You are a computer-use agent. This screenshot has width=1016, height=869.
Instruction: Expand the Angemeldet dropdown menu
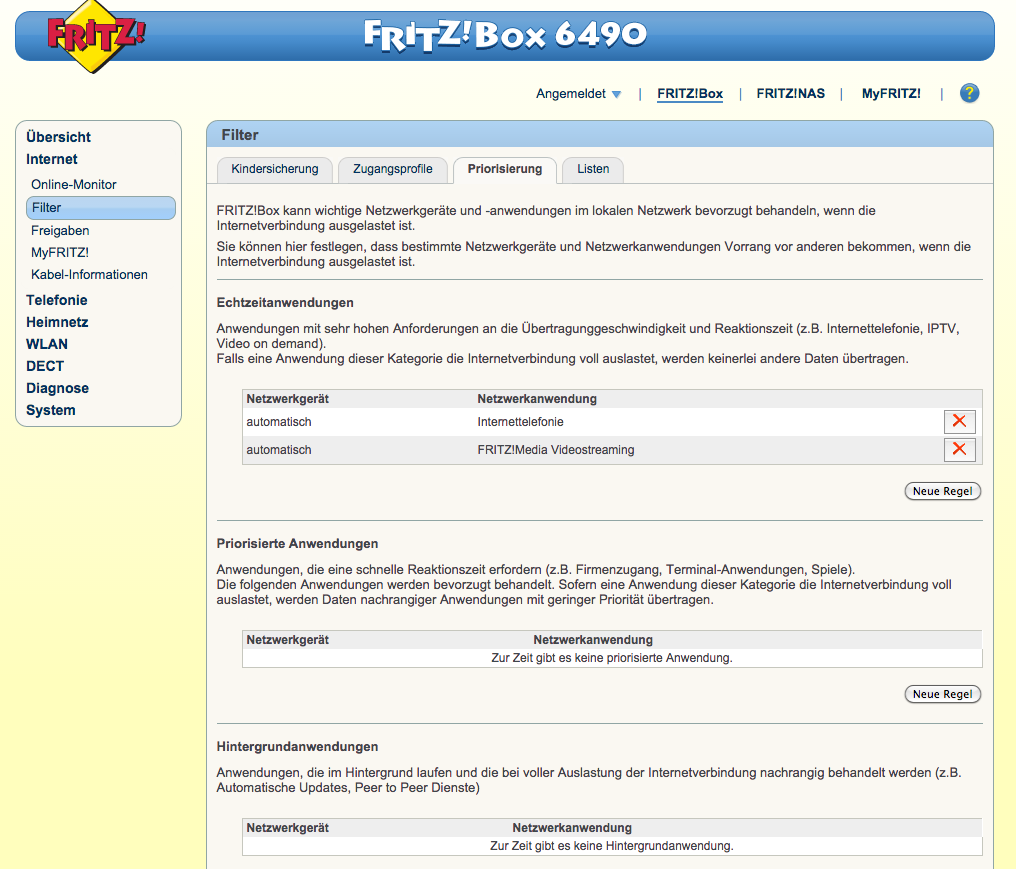[x=579, y=94]
